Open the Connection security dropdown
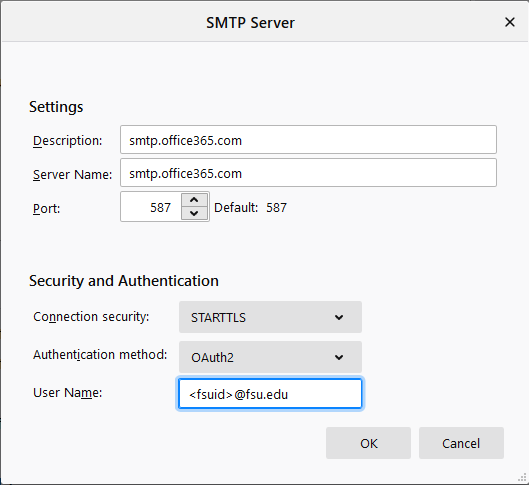Image resolution: width=529 pixels, height=485 pixels. click(270, 317)
